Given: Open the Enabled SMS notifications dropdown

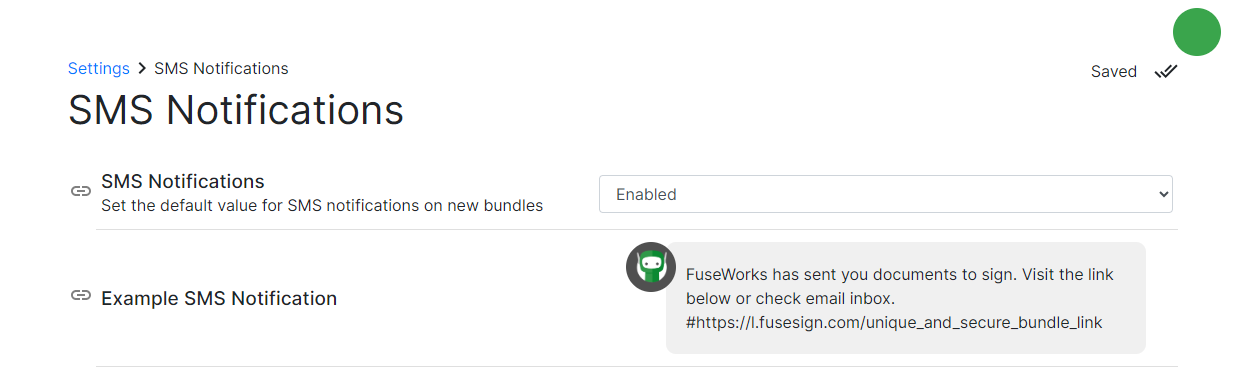Looking at the screenshot, I should point(885,194).
